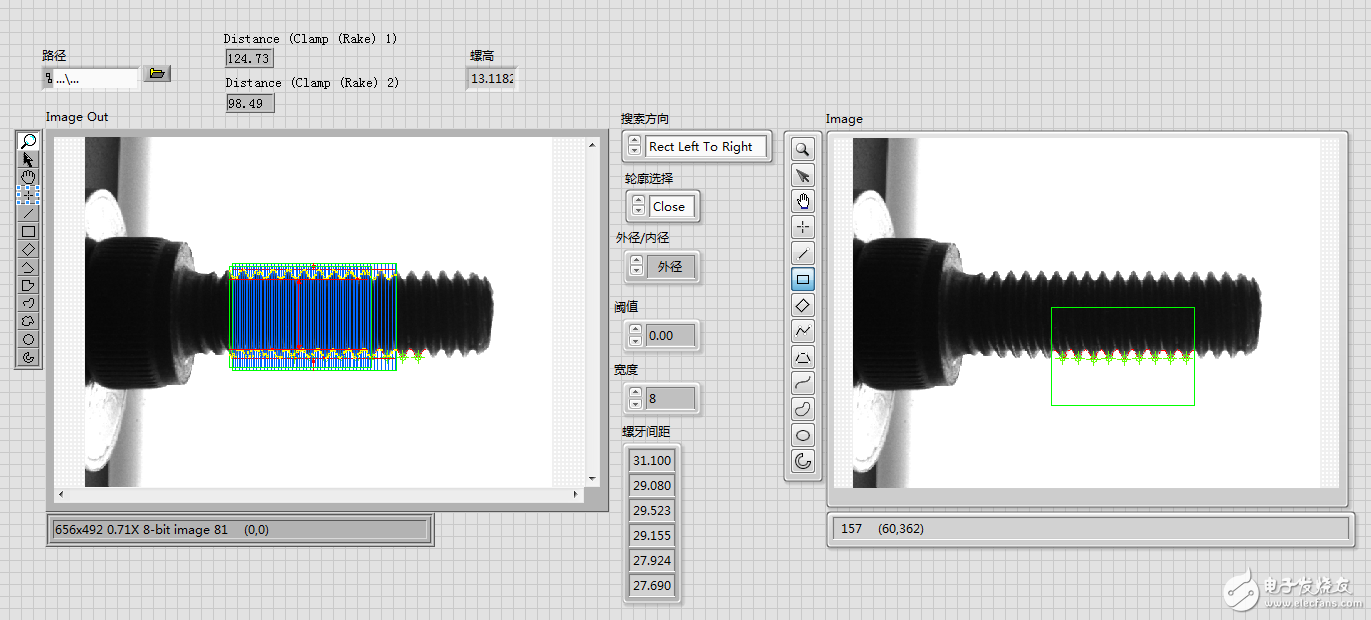This screenshot has width=1371, height=620.
Task: Click thread pitch array value 29.080
Action: pyautogui.click(x=652, y=485)
